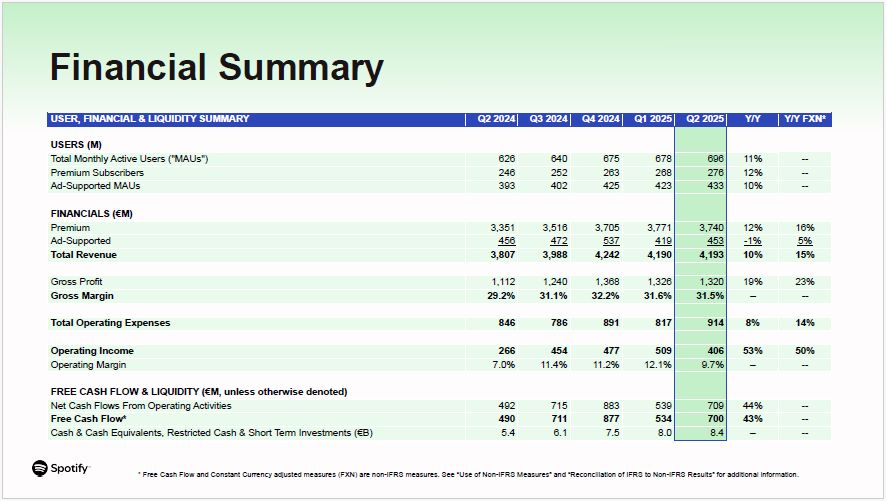Click the Y/Y column header
886x501 pixels.
pyautogui.click(x=753, y=119)
